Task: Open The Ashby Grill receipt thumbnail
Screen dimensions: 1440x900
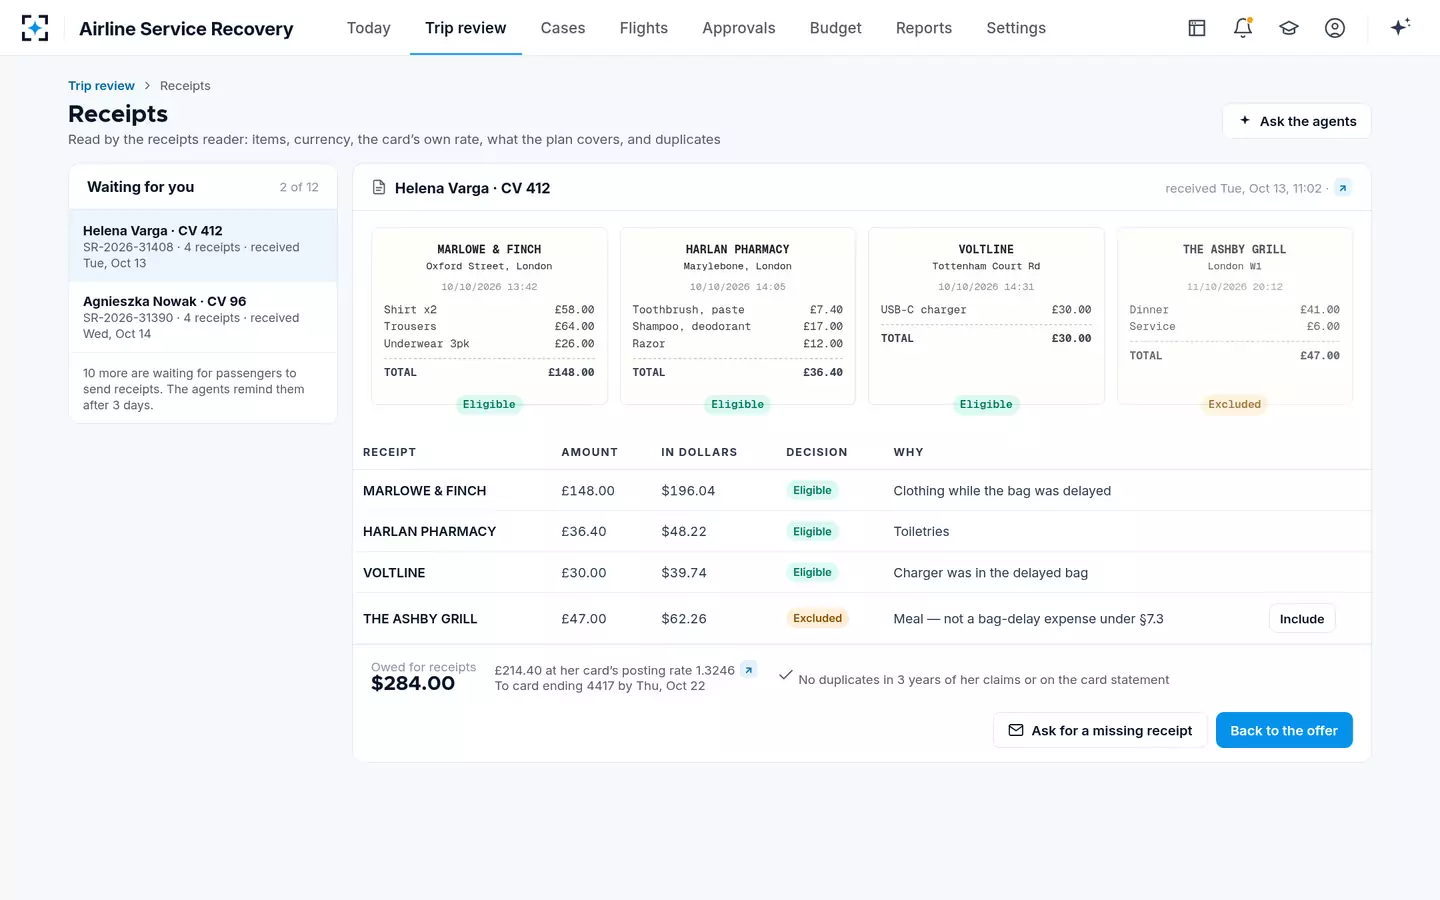Action: coord(1235,316)
